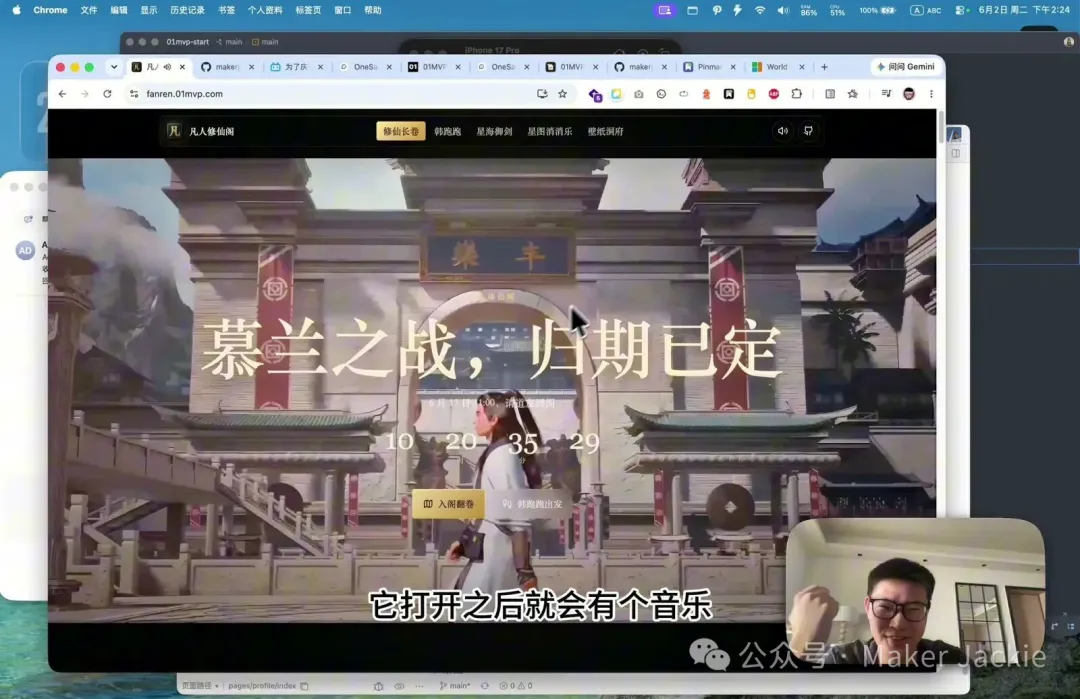Click the browser forward arrow
This screenshot has height=699, width=1080.
(x=85, y=94)
